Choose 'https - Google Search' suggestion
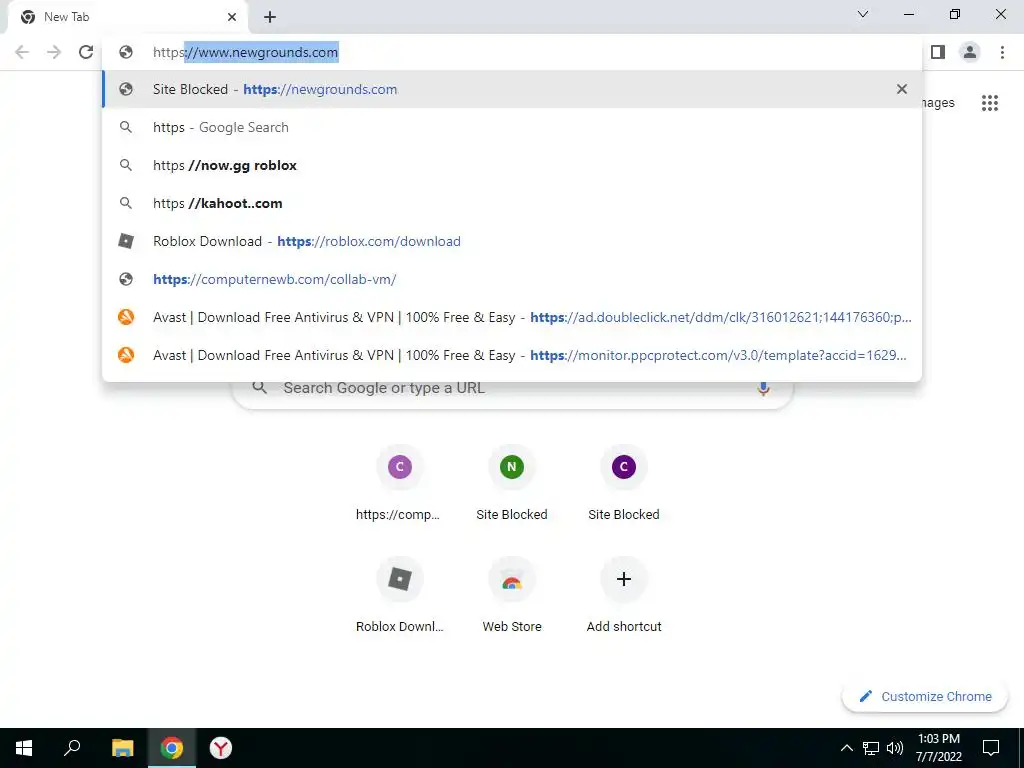The width and height of the screenshot is (1024, 768). [512, 127]
